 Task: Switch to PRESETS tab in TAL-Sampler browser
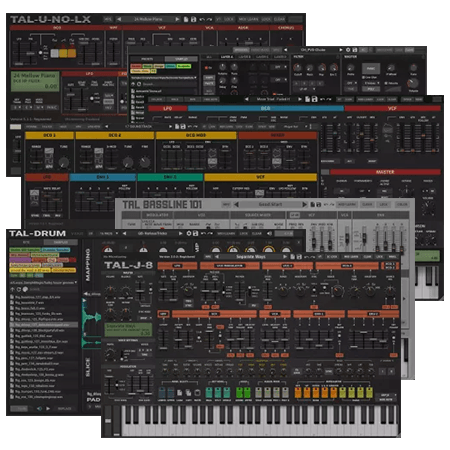click(147, 59)
